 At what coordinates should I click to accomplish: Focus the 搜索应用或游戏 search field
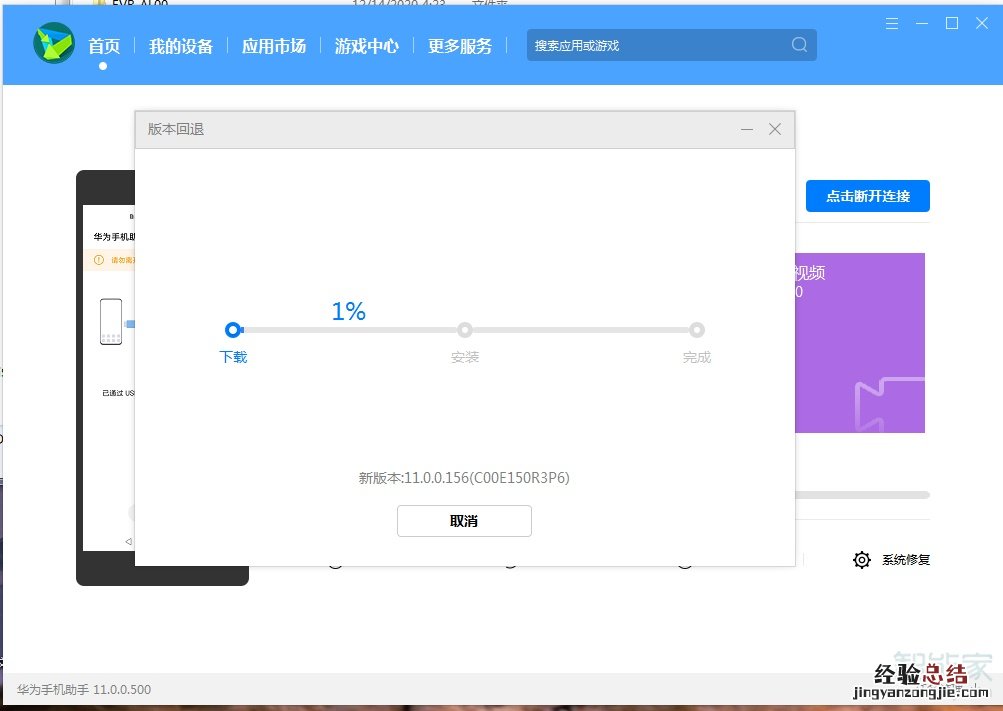[x=655, y=45]
